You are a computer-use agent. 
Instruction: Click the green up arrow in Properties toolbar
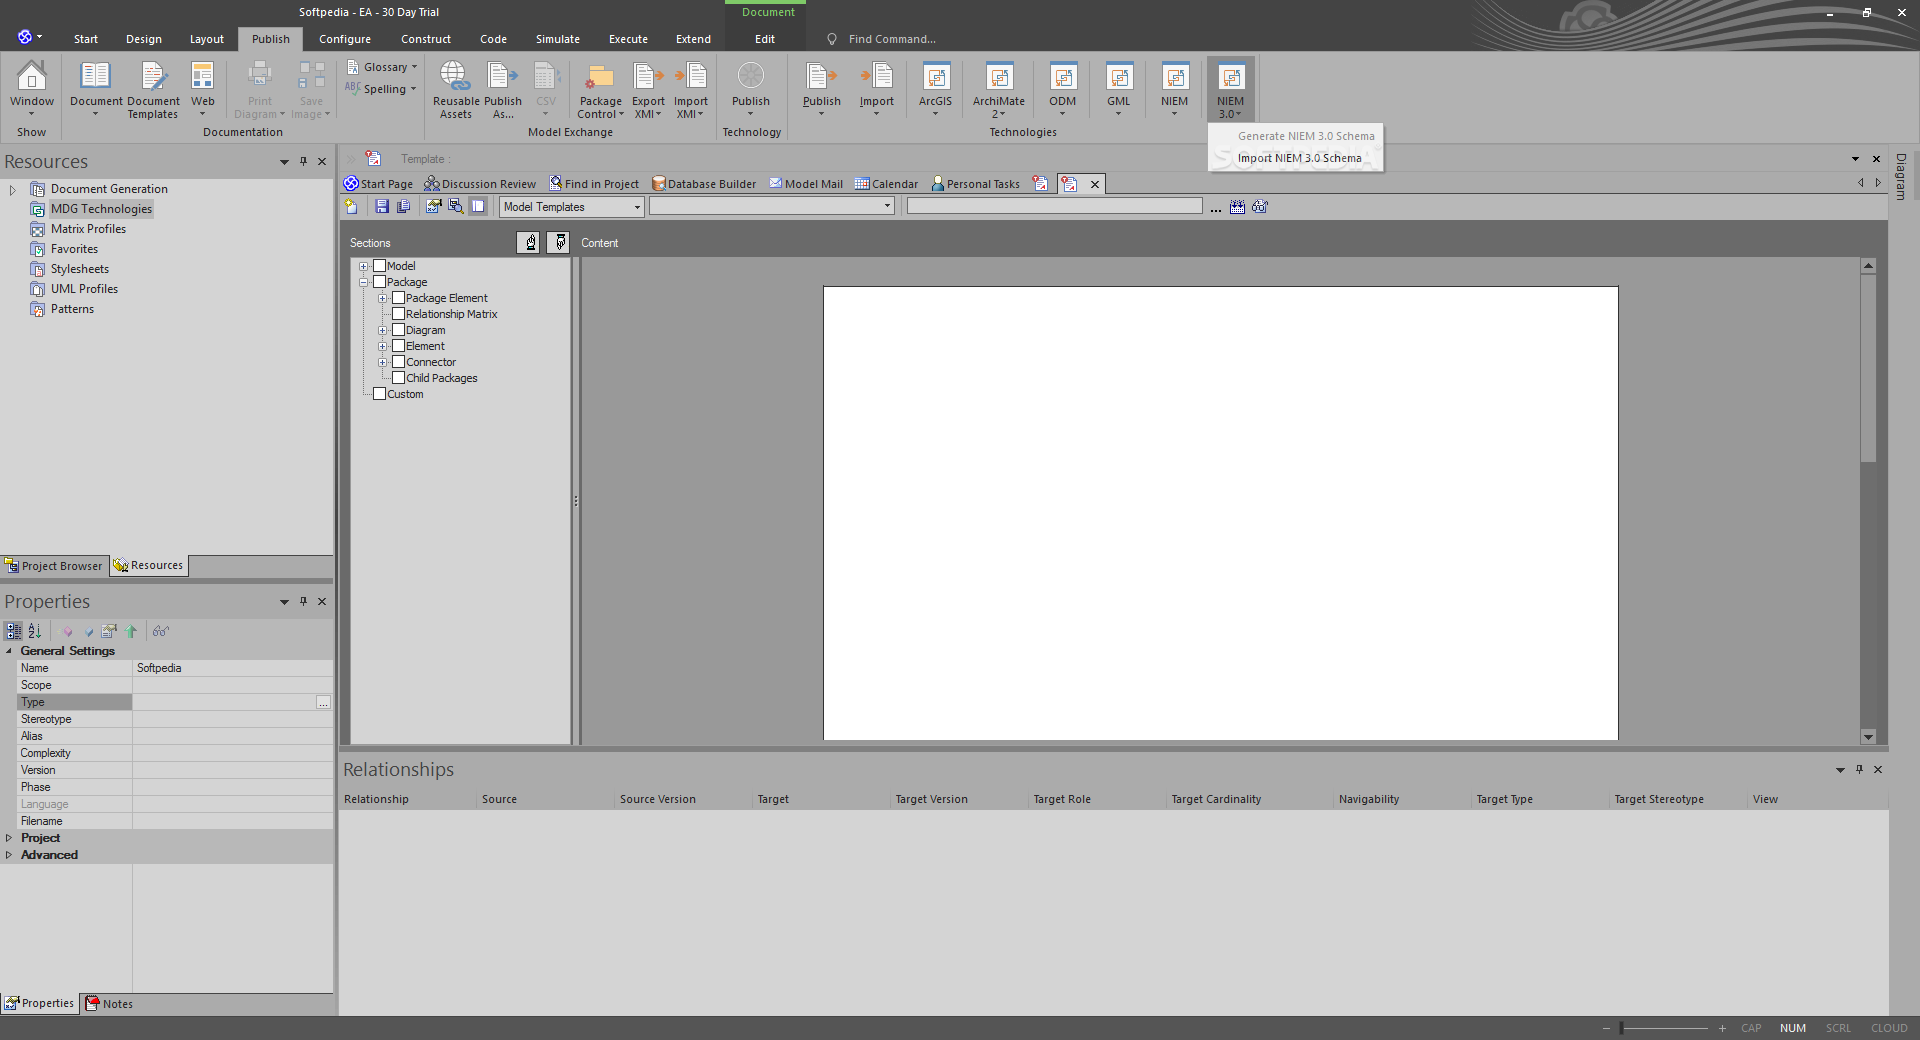coord(131,631)
